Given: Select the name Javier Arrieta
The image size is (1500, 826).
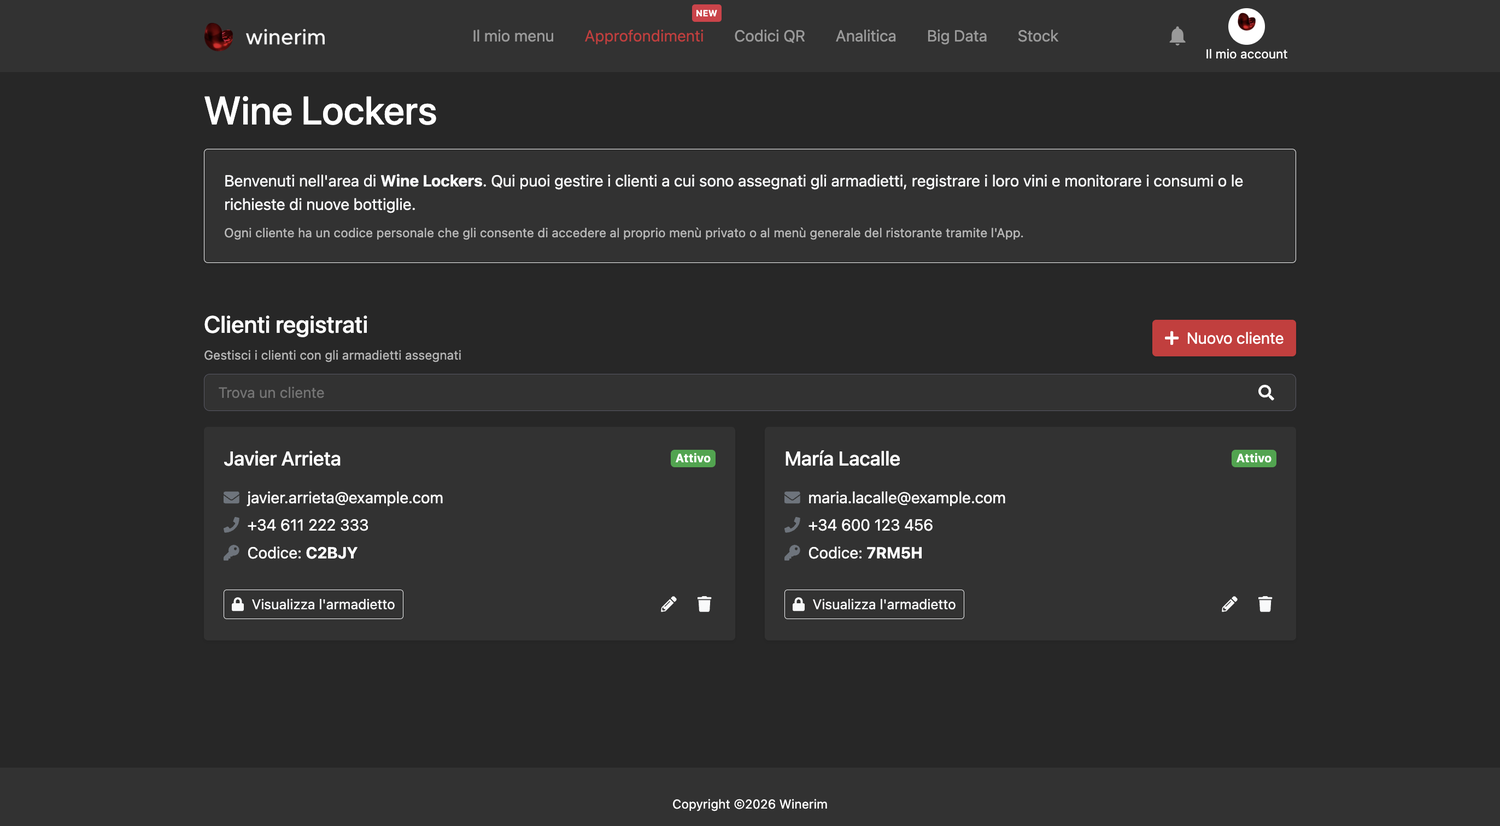Looking at the screenshot, I should 282,459.
